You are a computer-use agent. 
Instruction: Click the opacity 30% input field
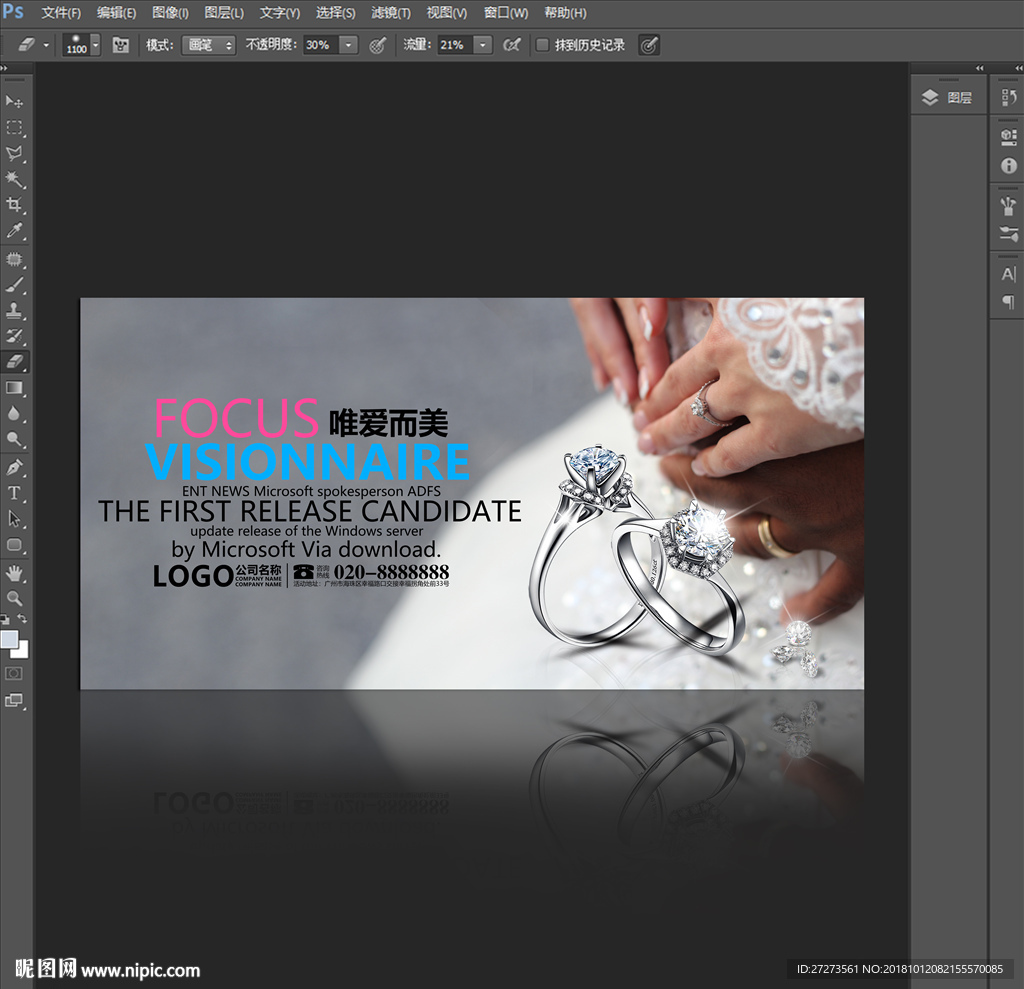coord(321,45)
